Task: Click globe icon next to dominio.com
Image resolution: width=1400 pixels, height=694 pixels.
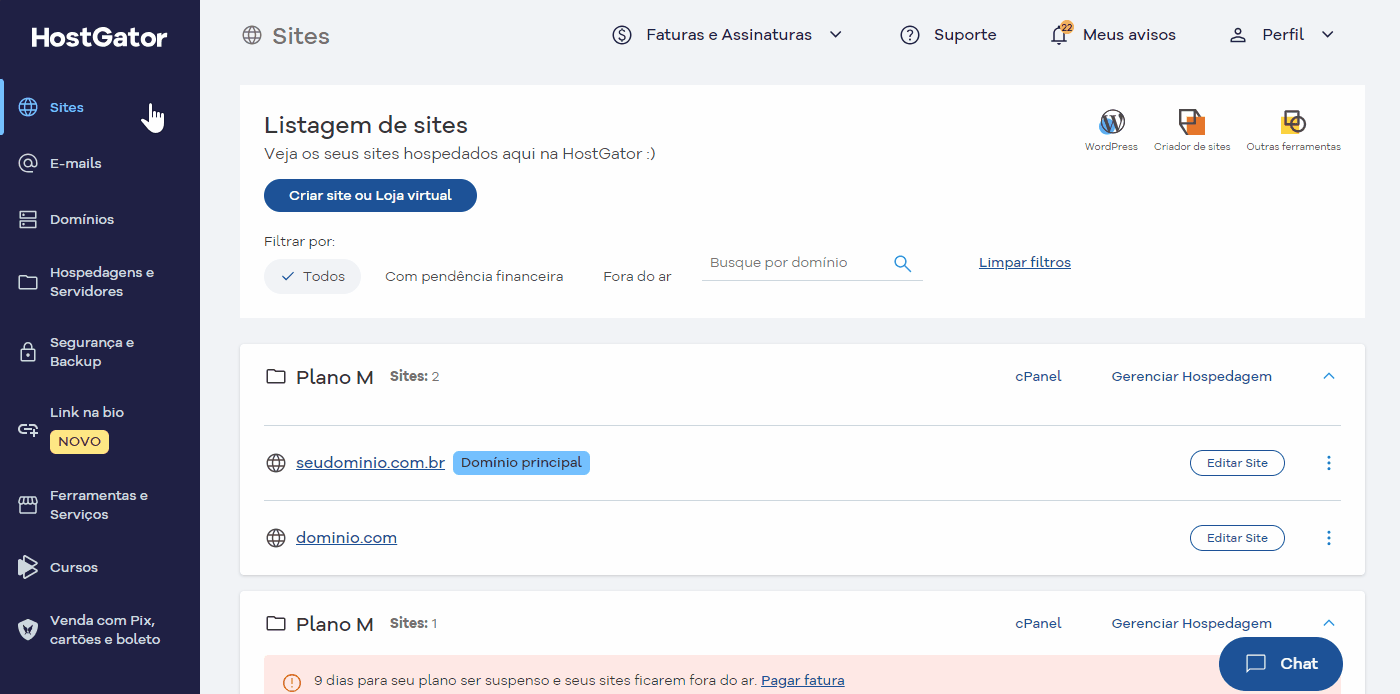Action: point(276,538)
